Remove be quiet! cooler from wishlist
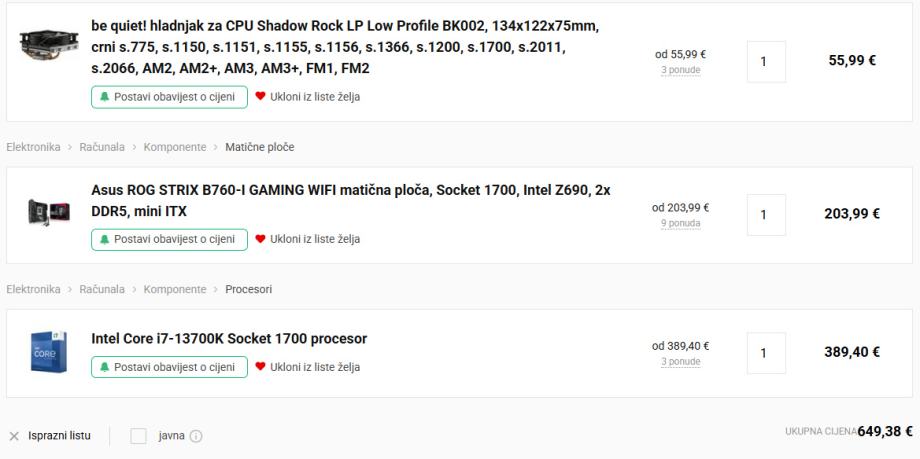Screen dimensions: 920x459 click(308, 97)
